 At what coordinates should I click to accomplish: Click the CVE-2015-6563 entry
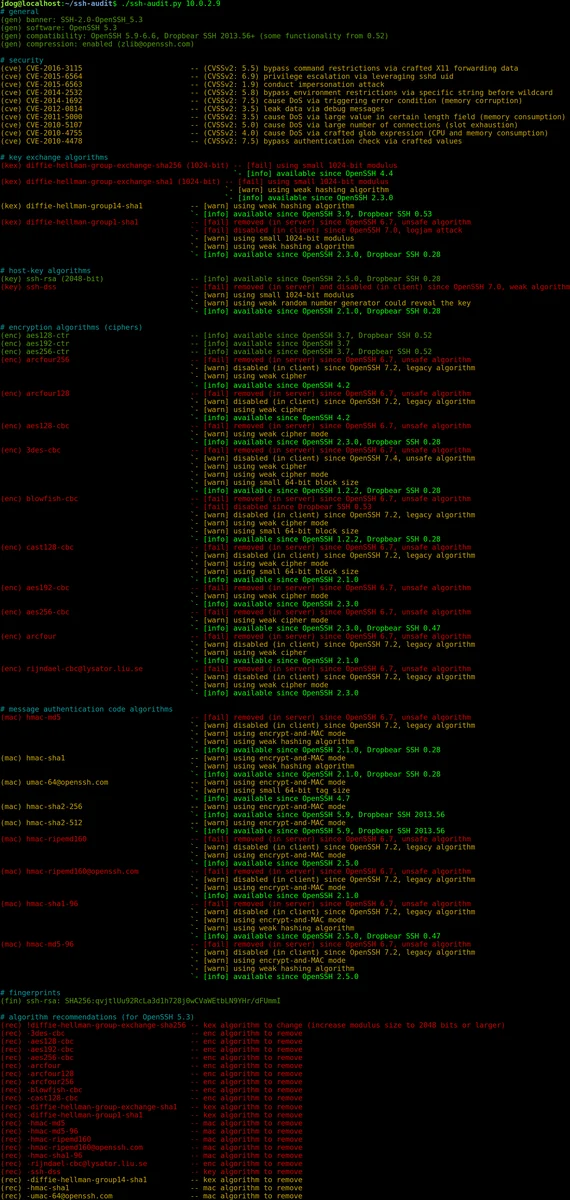click(192, 84)
